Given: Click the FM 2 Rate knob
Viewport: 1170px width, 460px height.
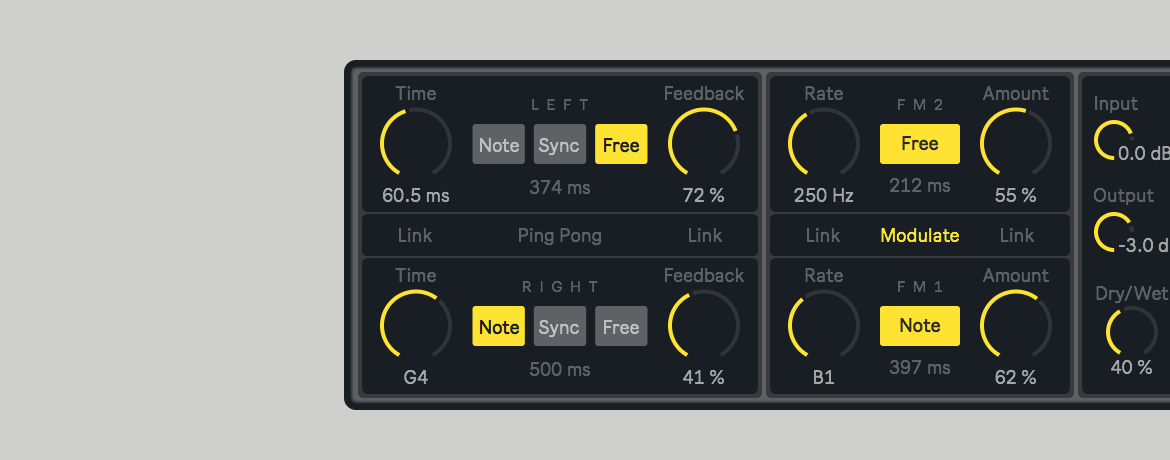Looking at the screenshot, I should pyautogui.click(x=823, y=144).
